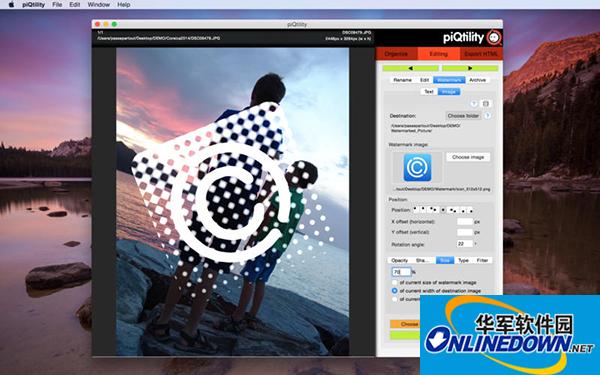Select the Watermark segment
The image size is (600, 375).
[449, 80]
